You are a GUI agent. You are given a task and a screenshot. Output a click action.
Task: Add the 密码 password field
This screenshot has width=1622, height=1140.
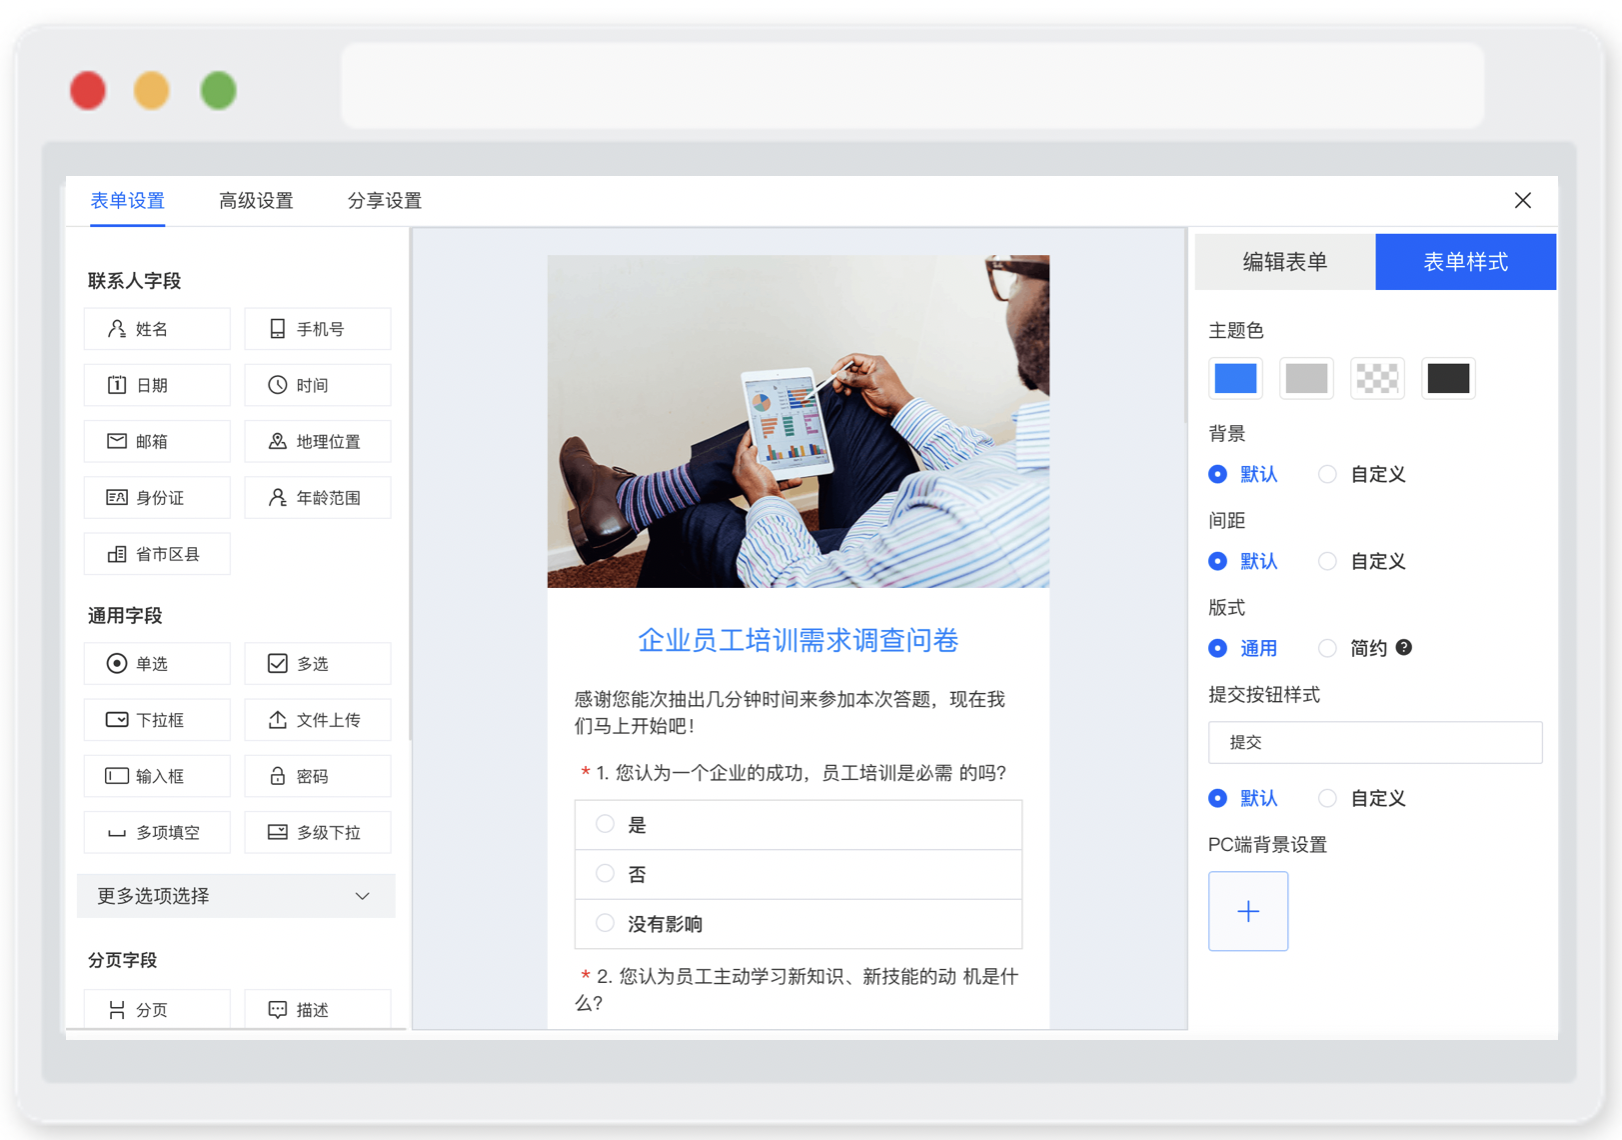[x=318, y=776]
